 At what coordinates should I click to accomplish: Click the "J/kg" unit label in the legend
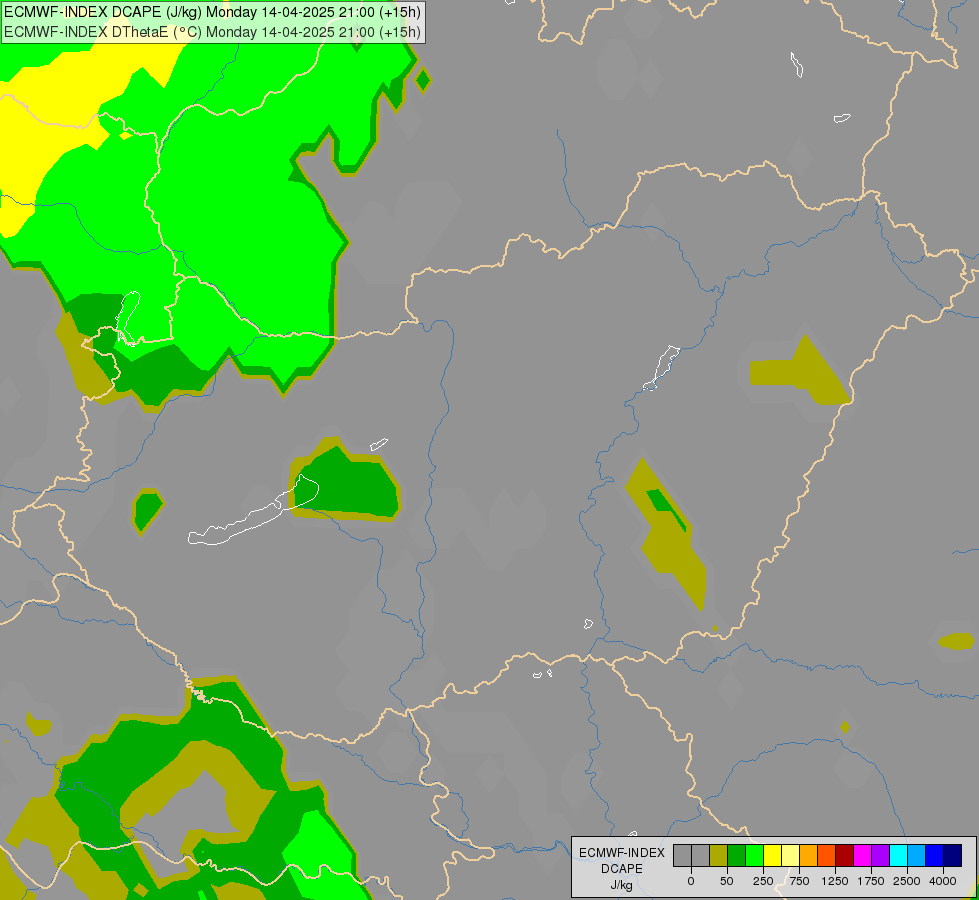pyautogui.click(x=622, y=885)
